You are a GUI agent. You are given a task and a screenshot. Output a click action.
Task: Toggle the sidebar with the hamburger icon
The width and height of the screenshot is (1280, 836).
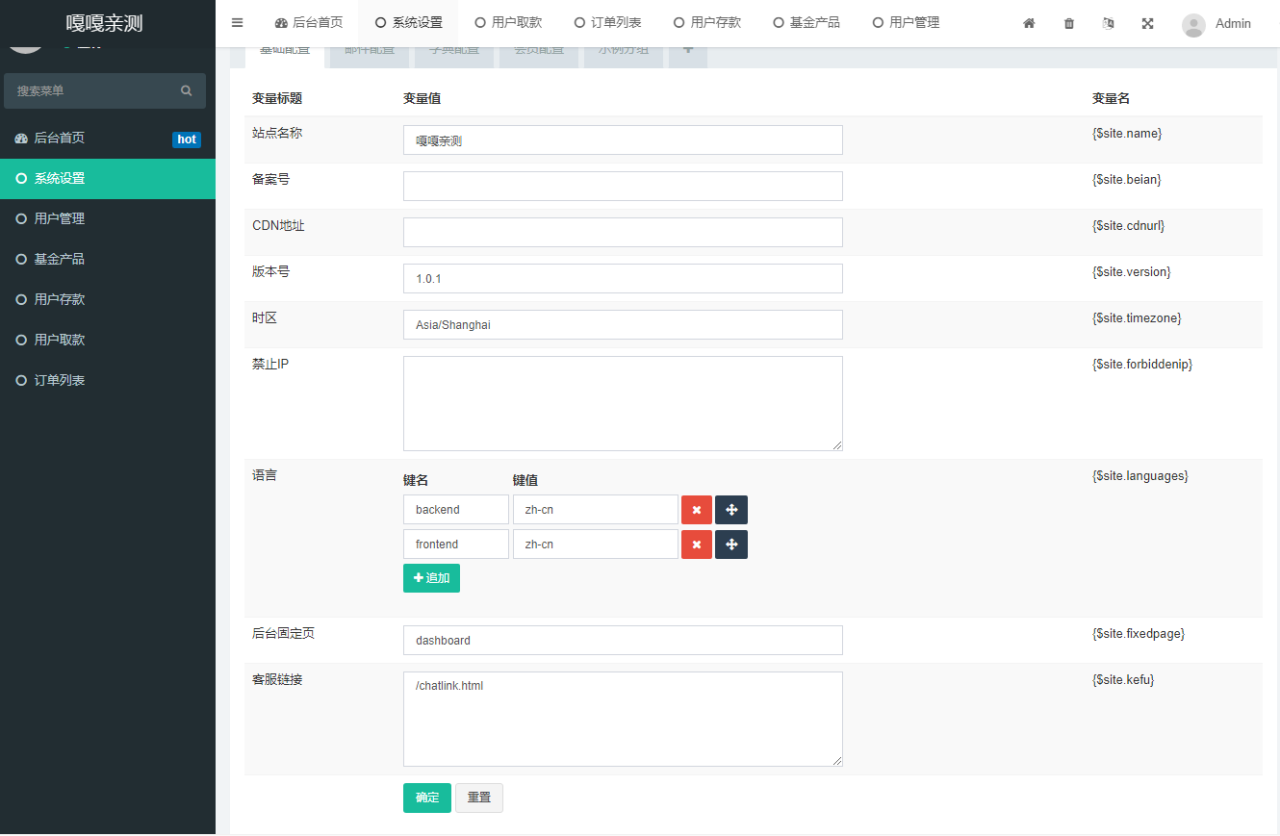(x=237, y=23)
